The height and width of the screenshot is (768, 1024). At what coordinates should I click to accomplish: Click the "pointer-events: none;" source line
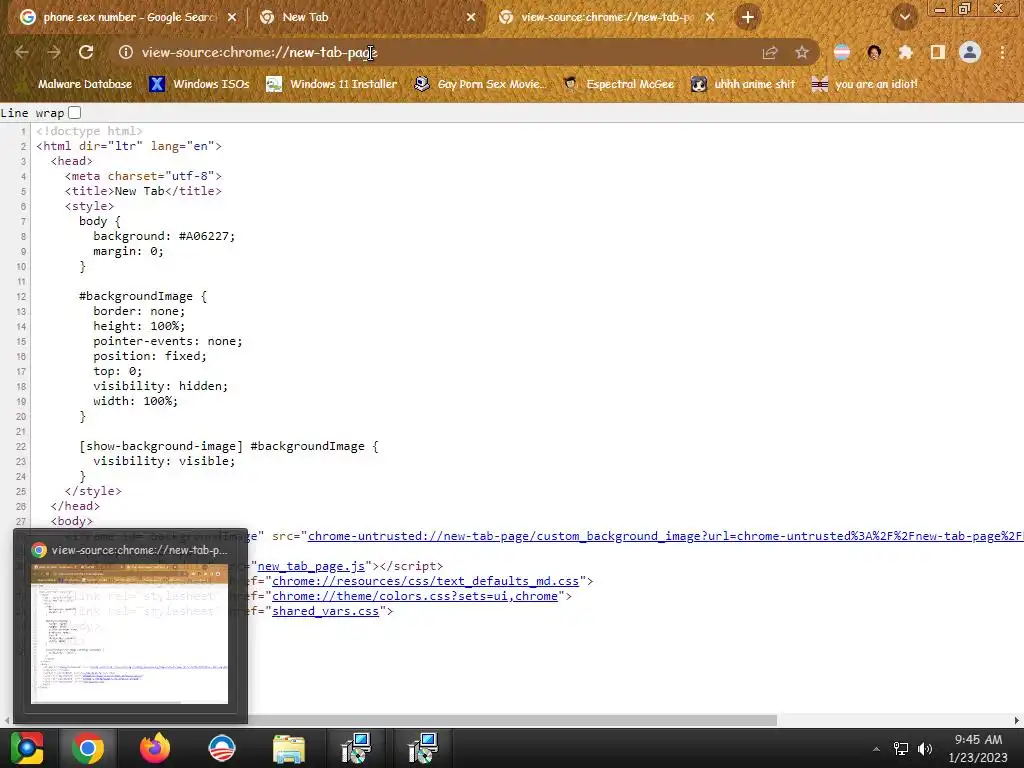click(x=167, y=342)
